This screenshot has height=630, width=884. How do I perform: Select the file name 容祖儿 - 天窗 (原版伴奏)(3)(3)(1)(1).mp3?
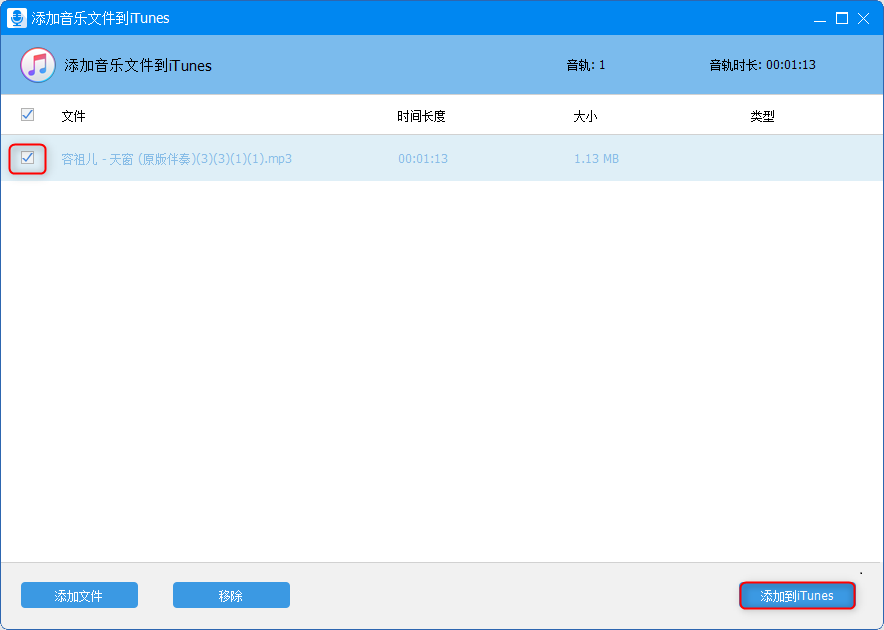coord(176,159)
